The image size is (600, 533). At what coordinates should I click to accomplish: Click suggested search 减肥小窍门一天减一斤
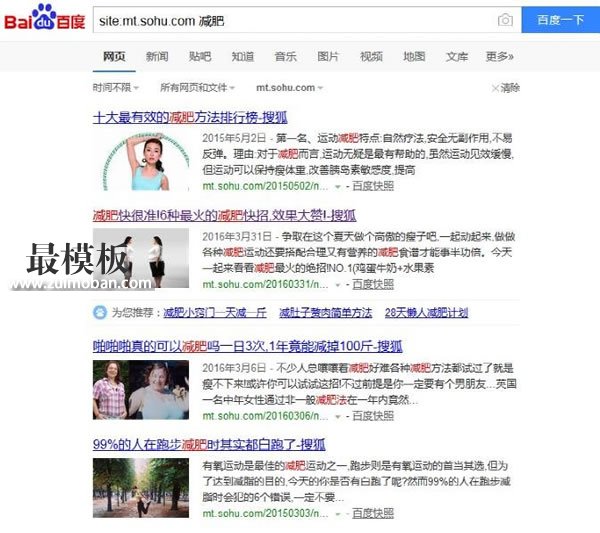pyautogui.click(x=215, y=313)
